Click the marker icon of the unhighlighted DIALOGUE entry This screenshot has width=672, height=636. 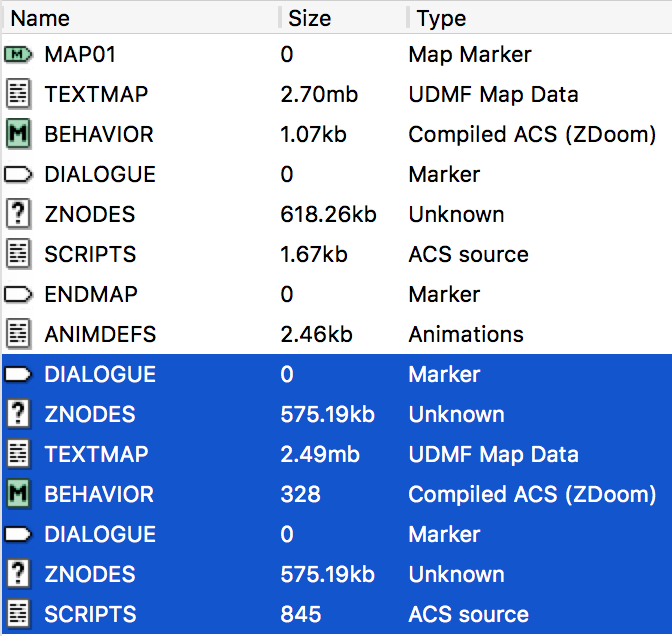point(18,174)
